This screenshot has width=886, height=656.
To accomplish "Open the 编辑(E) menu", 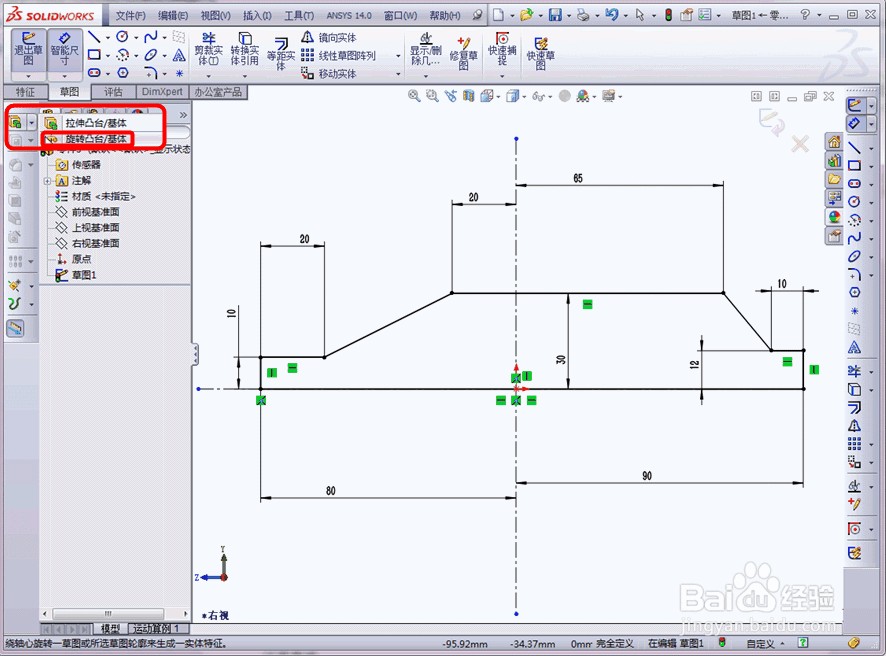I will 173,15.
